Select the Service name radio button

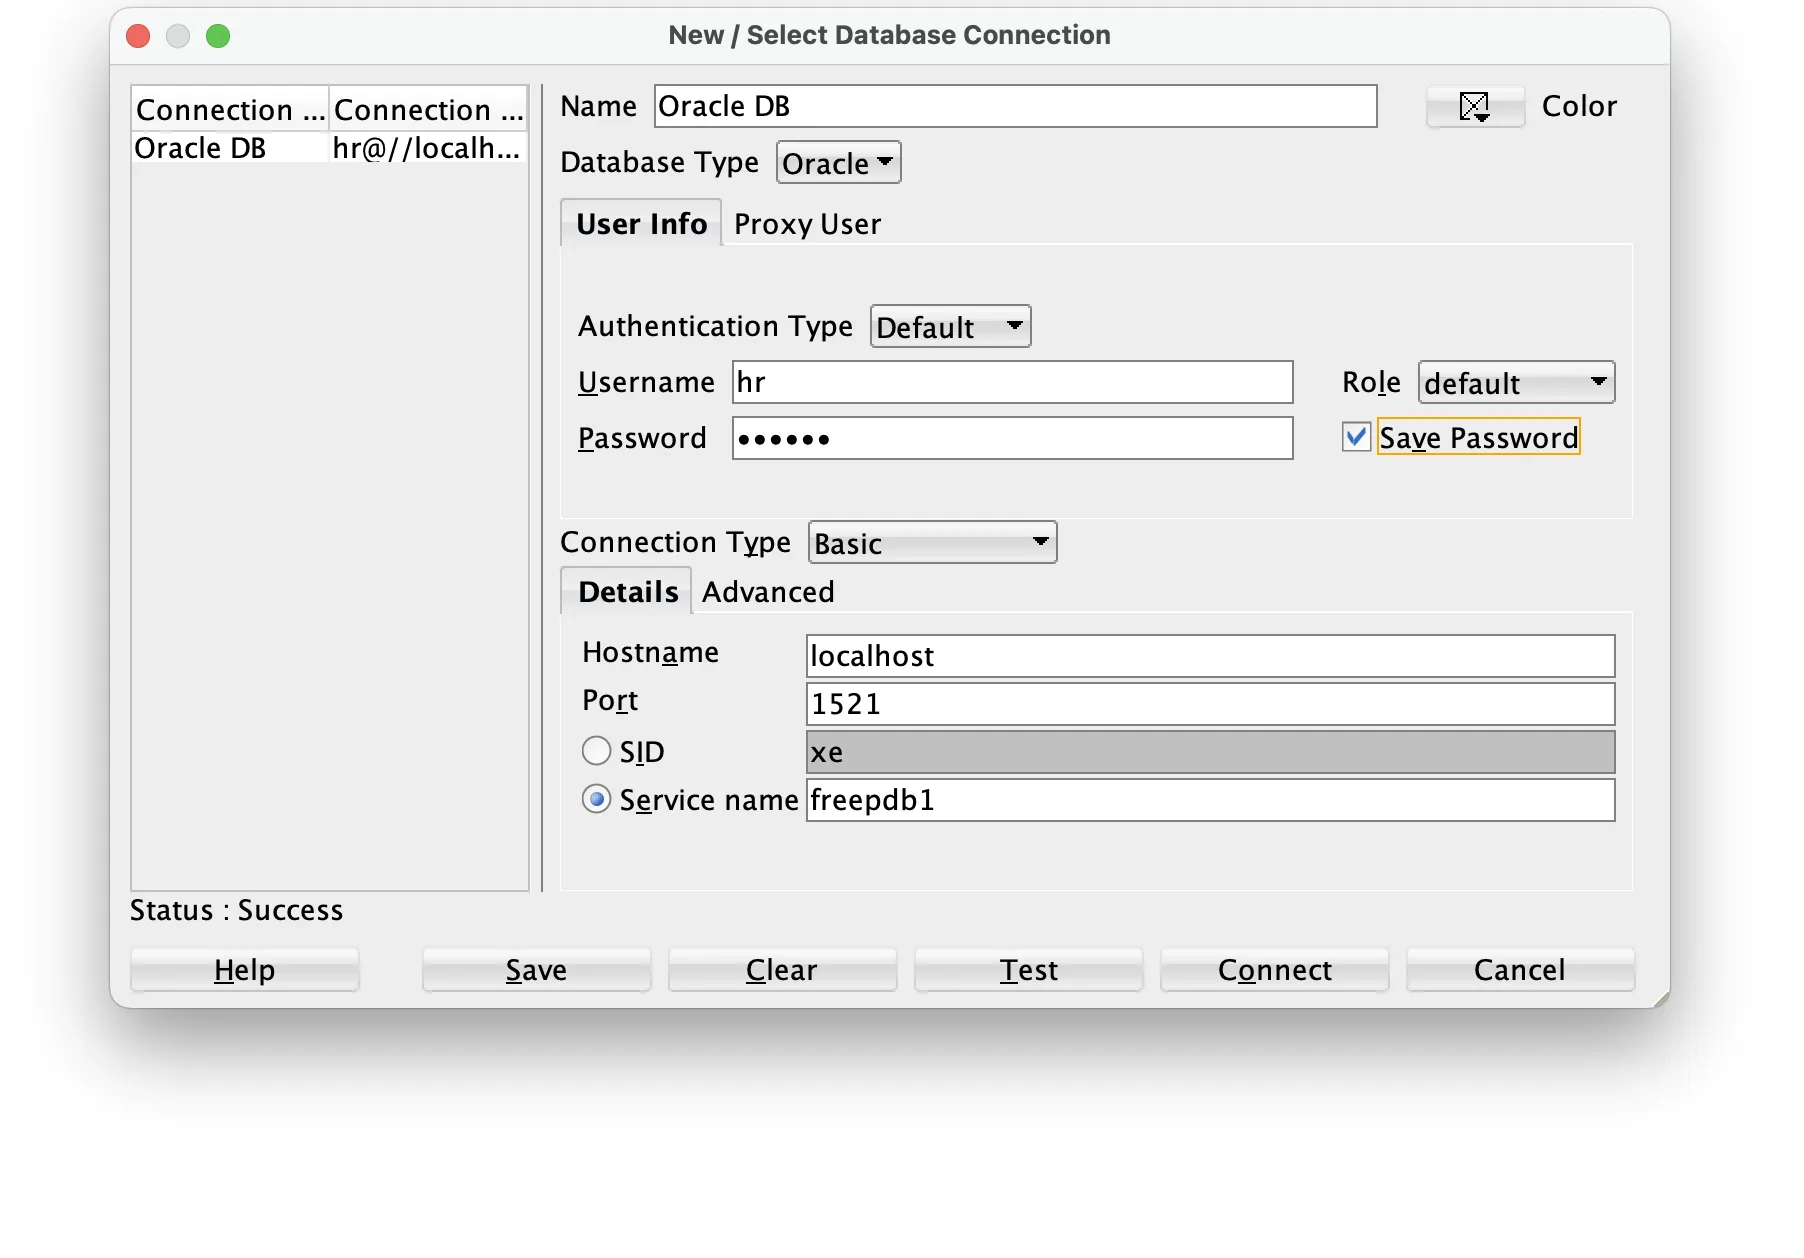[596, 799]
